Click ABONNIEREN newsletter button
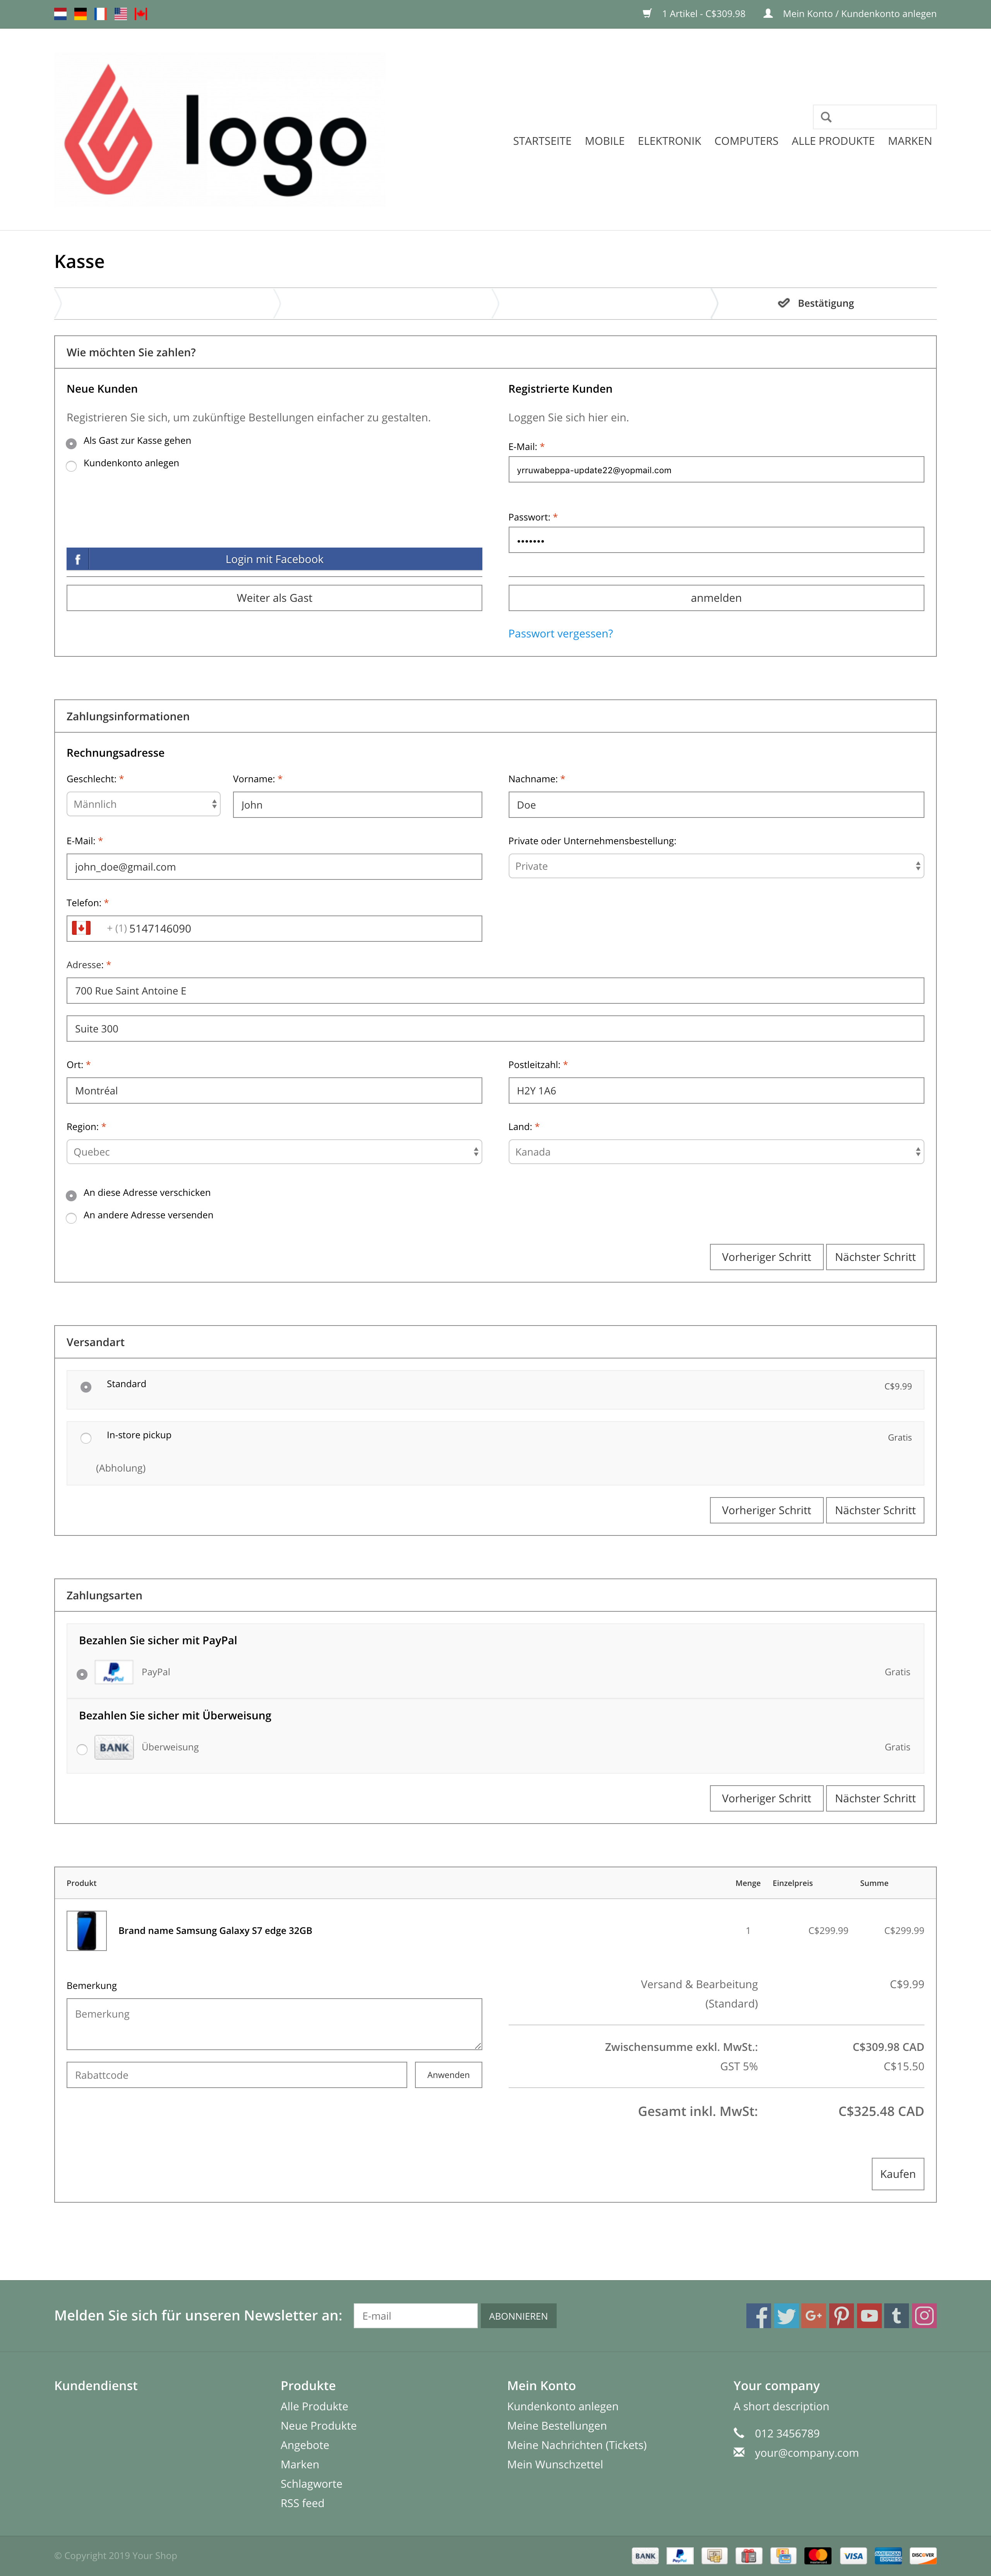Viewport: 991px width, 2576px height. point(518,2316)
